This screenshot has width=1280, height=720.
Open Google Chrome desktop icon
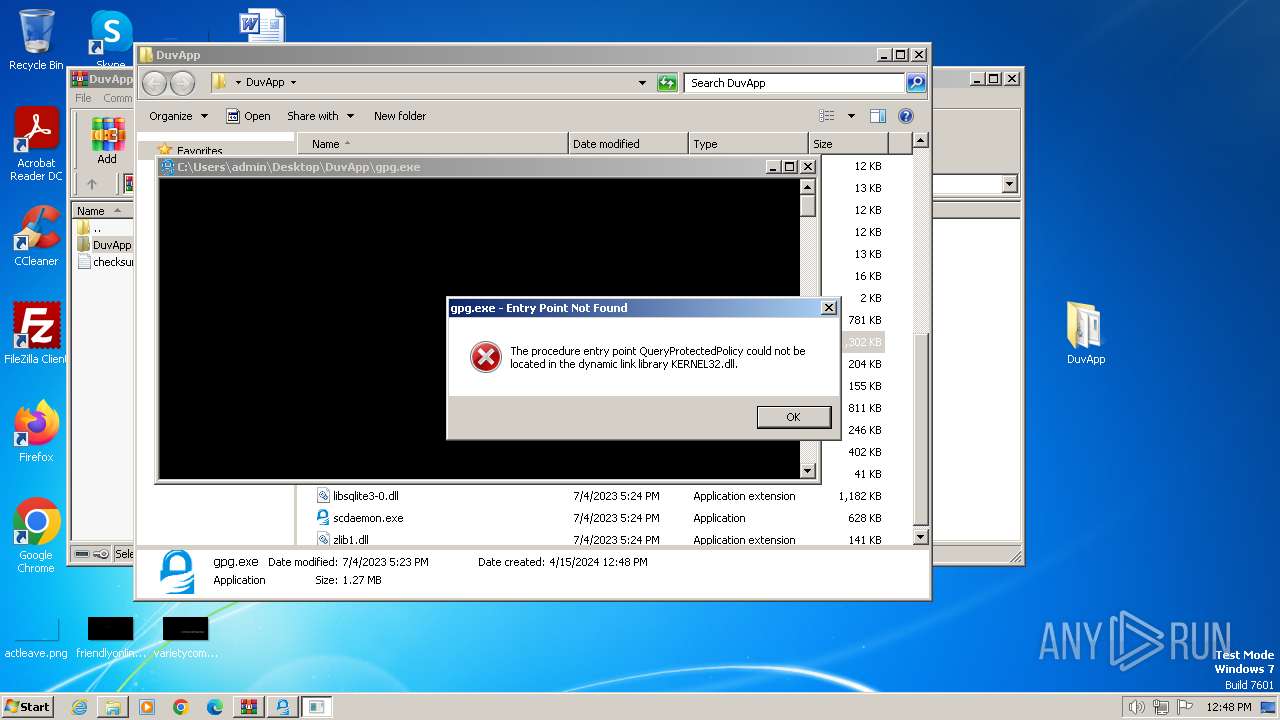point(36,536)
